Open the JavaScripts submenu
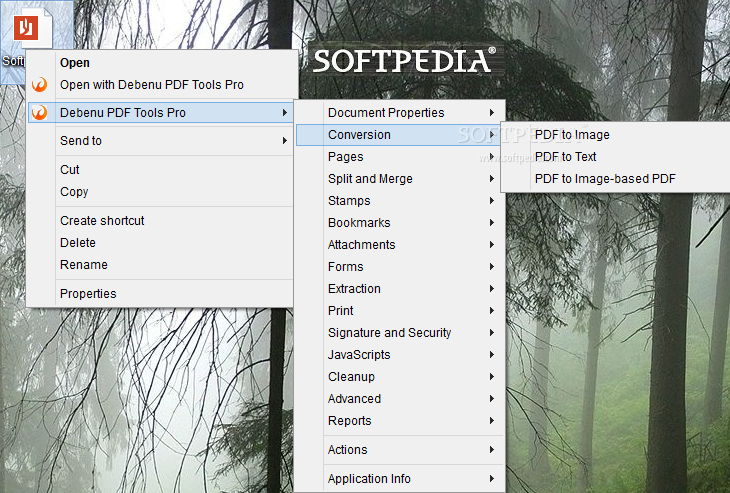The width and height of the screenshot is (730, 493). (x=400, y=355)
